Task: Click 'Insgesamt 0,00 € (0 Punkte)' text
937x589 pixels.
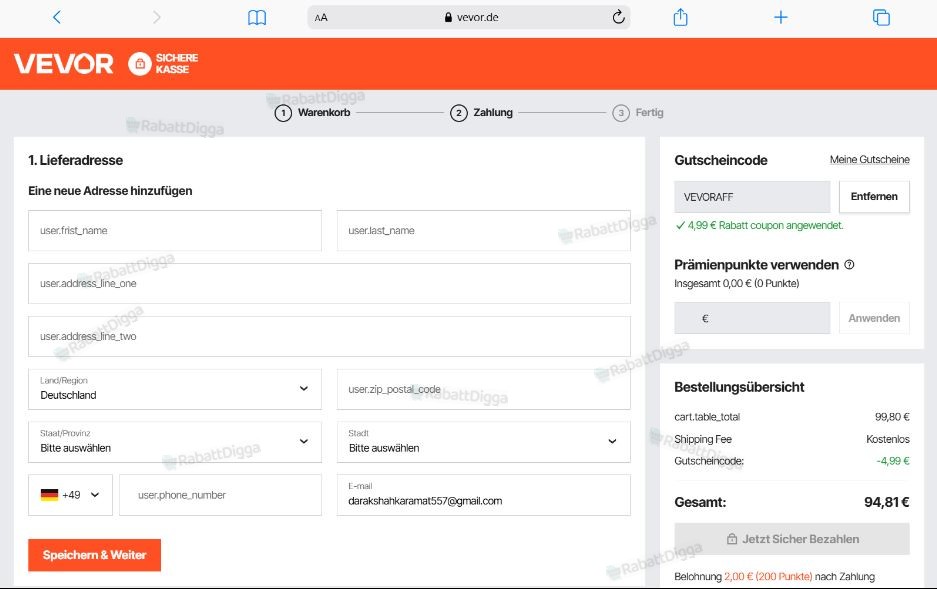Action: tap(737, 283)
